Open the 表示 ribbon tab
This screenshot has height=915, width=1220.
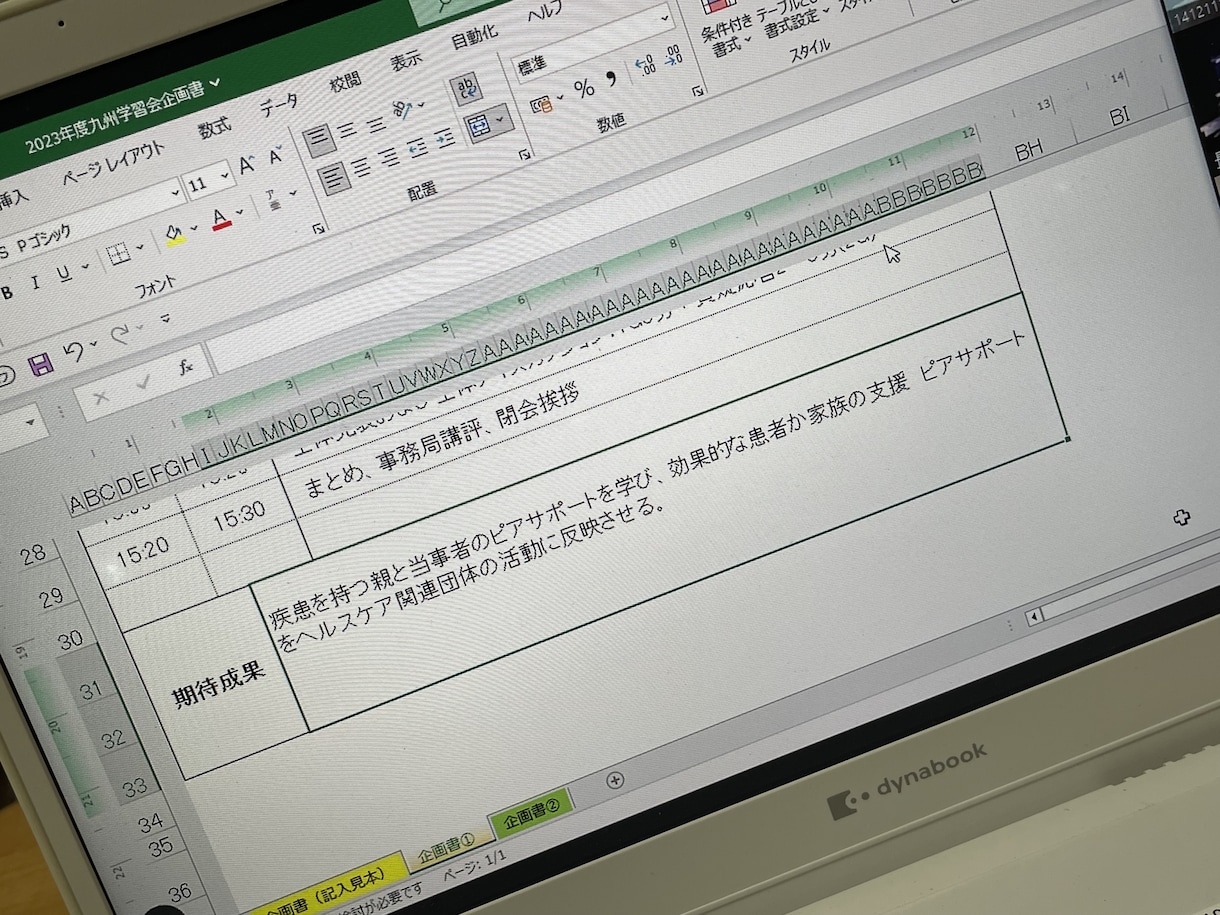pos(406,61)
